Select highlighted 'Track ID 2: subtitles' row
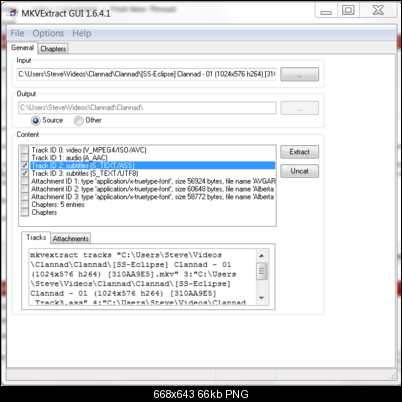The width and height of the screenshot is (402, 402). 153,165
